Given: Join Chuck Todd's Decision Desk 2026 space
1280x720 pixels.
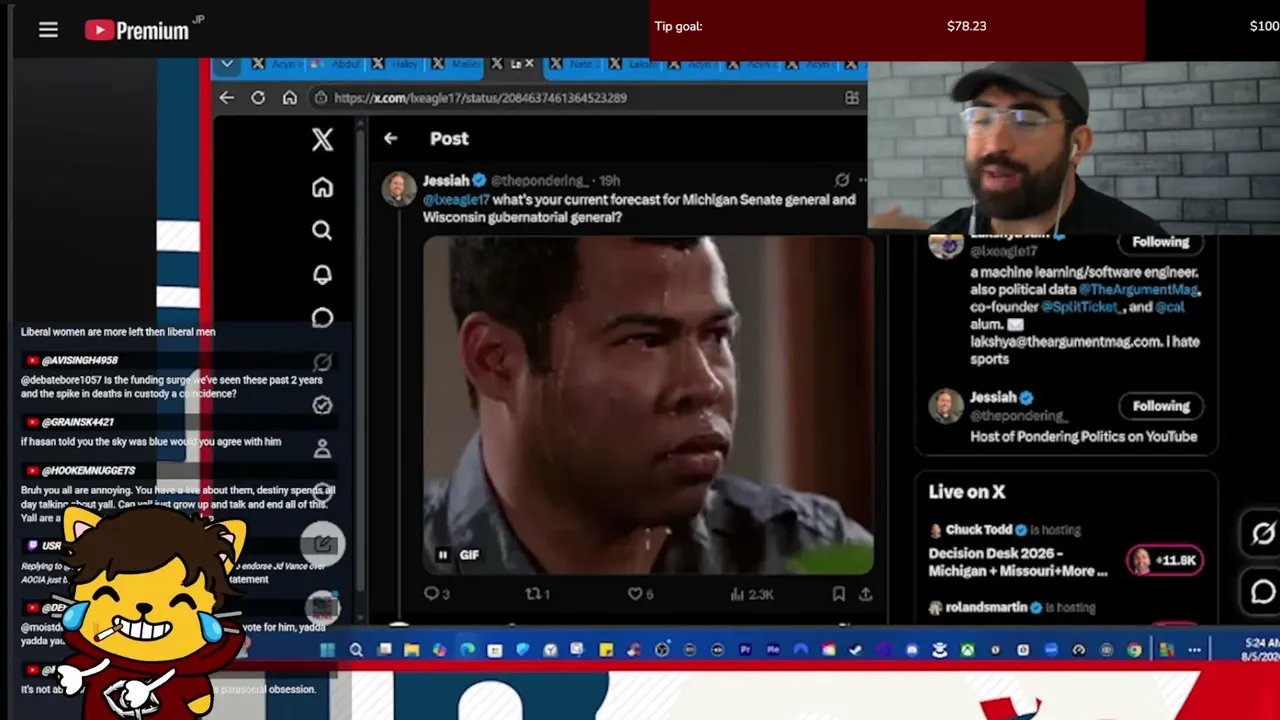Looking at the screenshot, I should [x=1018, y=562].
